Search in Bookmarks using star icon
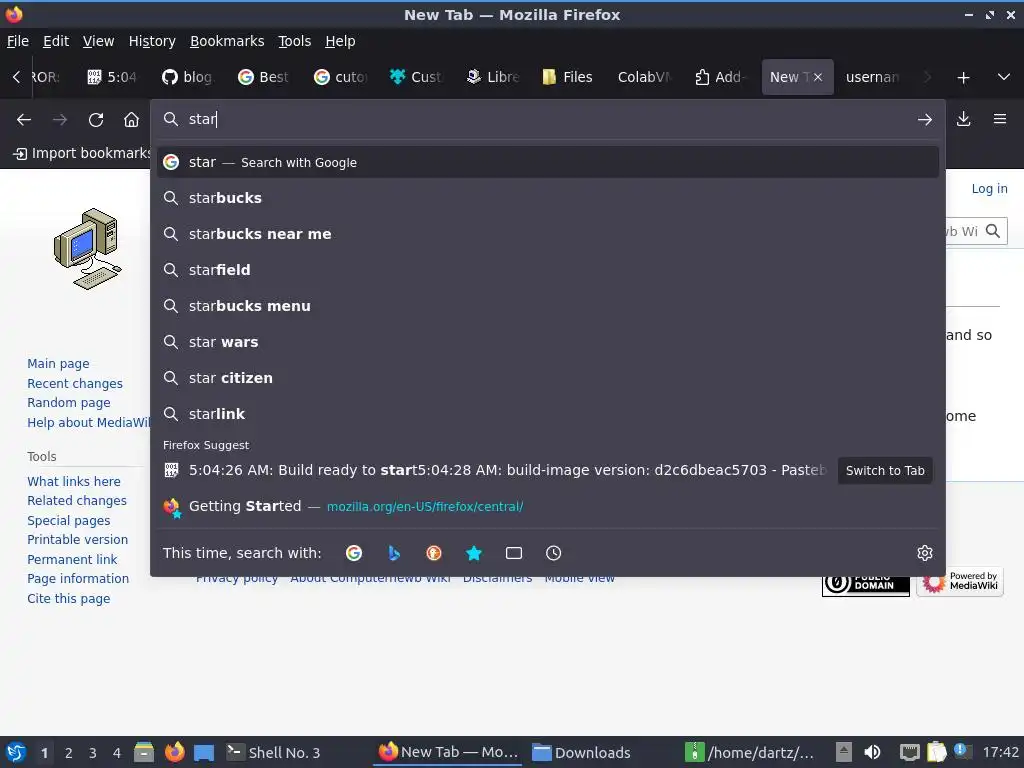The width and height of the screenshot is (1024, 768). pyautogui.click(x=473, y=553)
